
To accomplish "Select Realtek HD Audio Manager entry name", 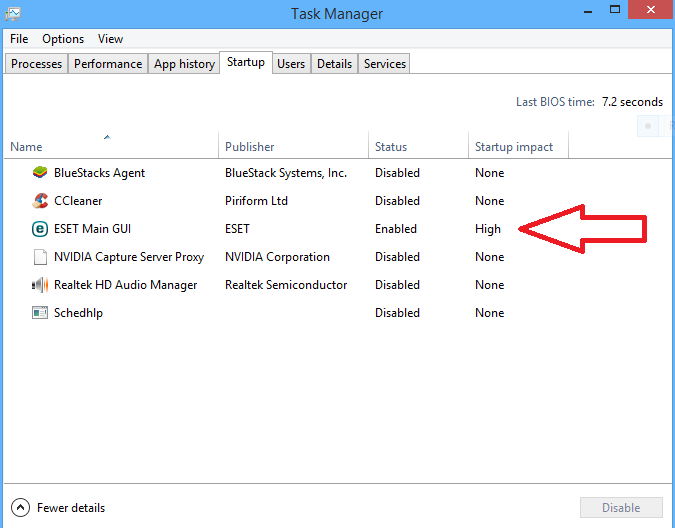I will pos(125,285).
